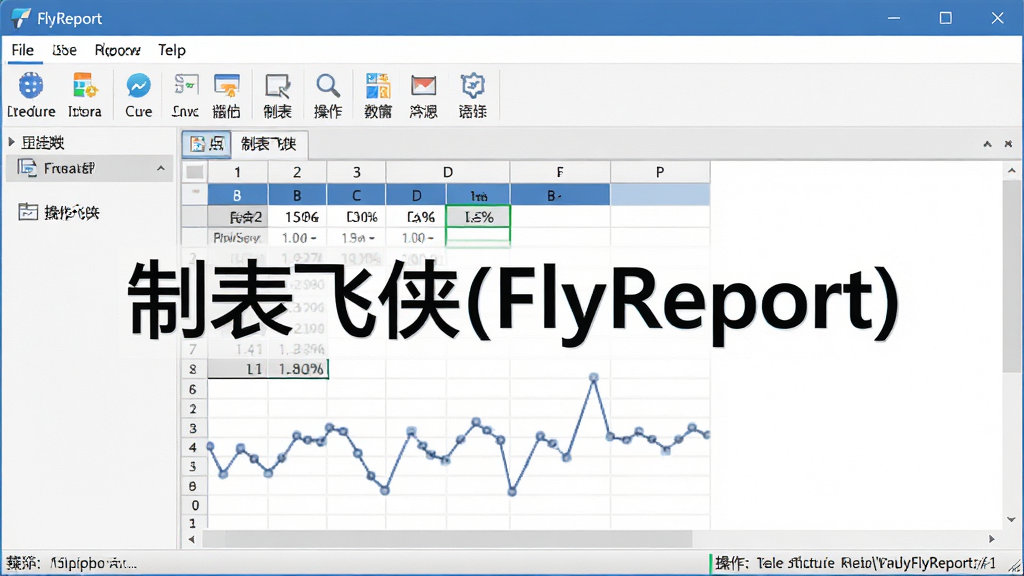
Task: Minimize the FlyReport window
Action: tap(894, 18)
